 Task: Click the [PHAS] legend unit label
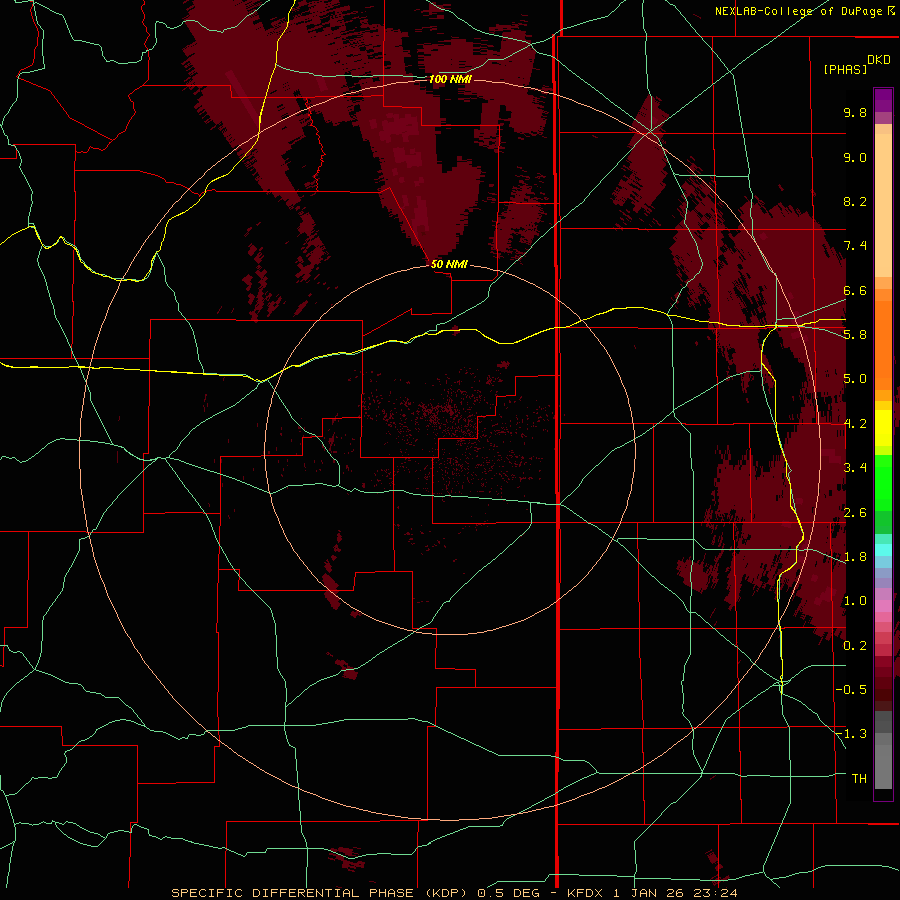845,69
